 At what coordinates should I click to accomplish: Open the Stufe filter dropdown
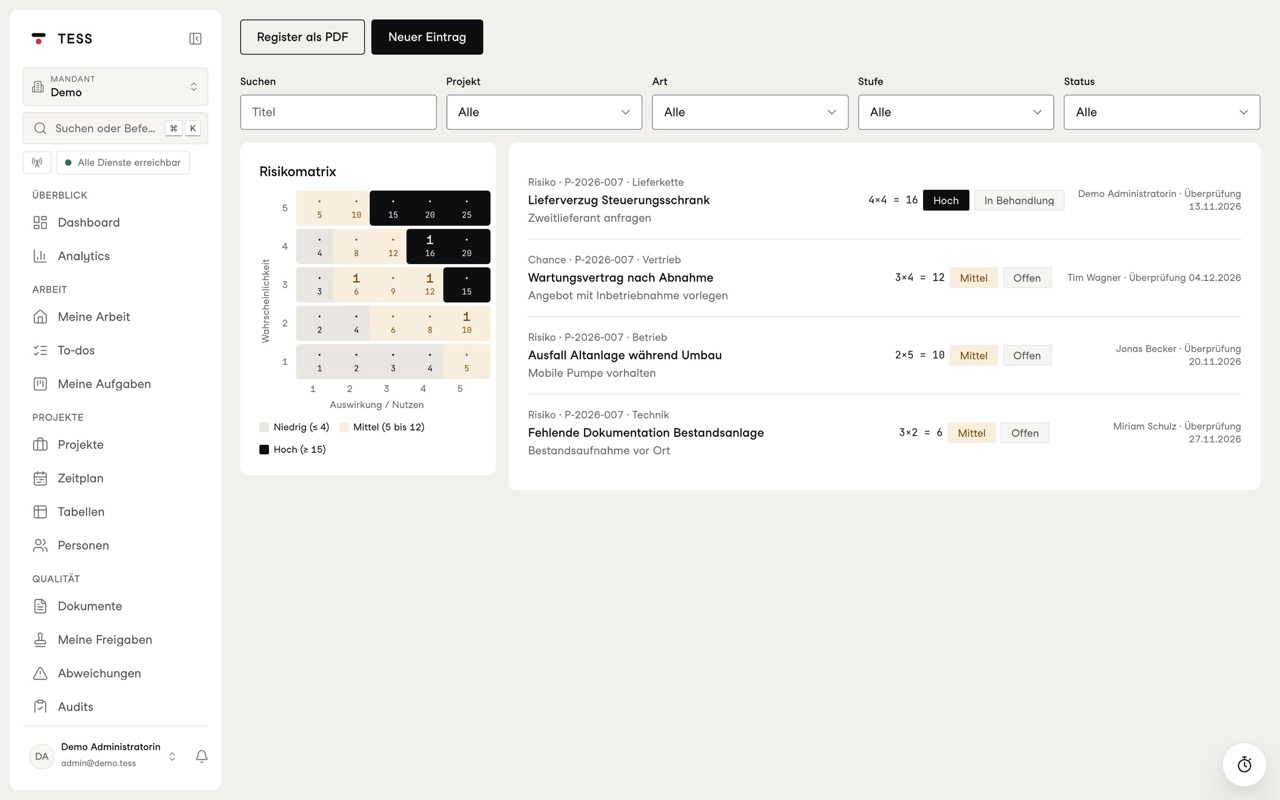pos(956,112)
